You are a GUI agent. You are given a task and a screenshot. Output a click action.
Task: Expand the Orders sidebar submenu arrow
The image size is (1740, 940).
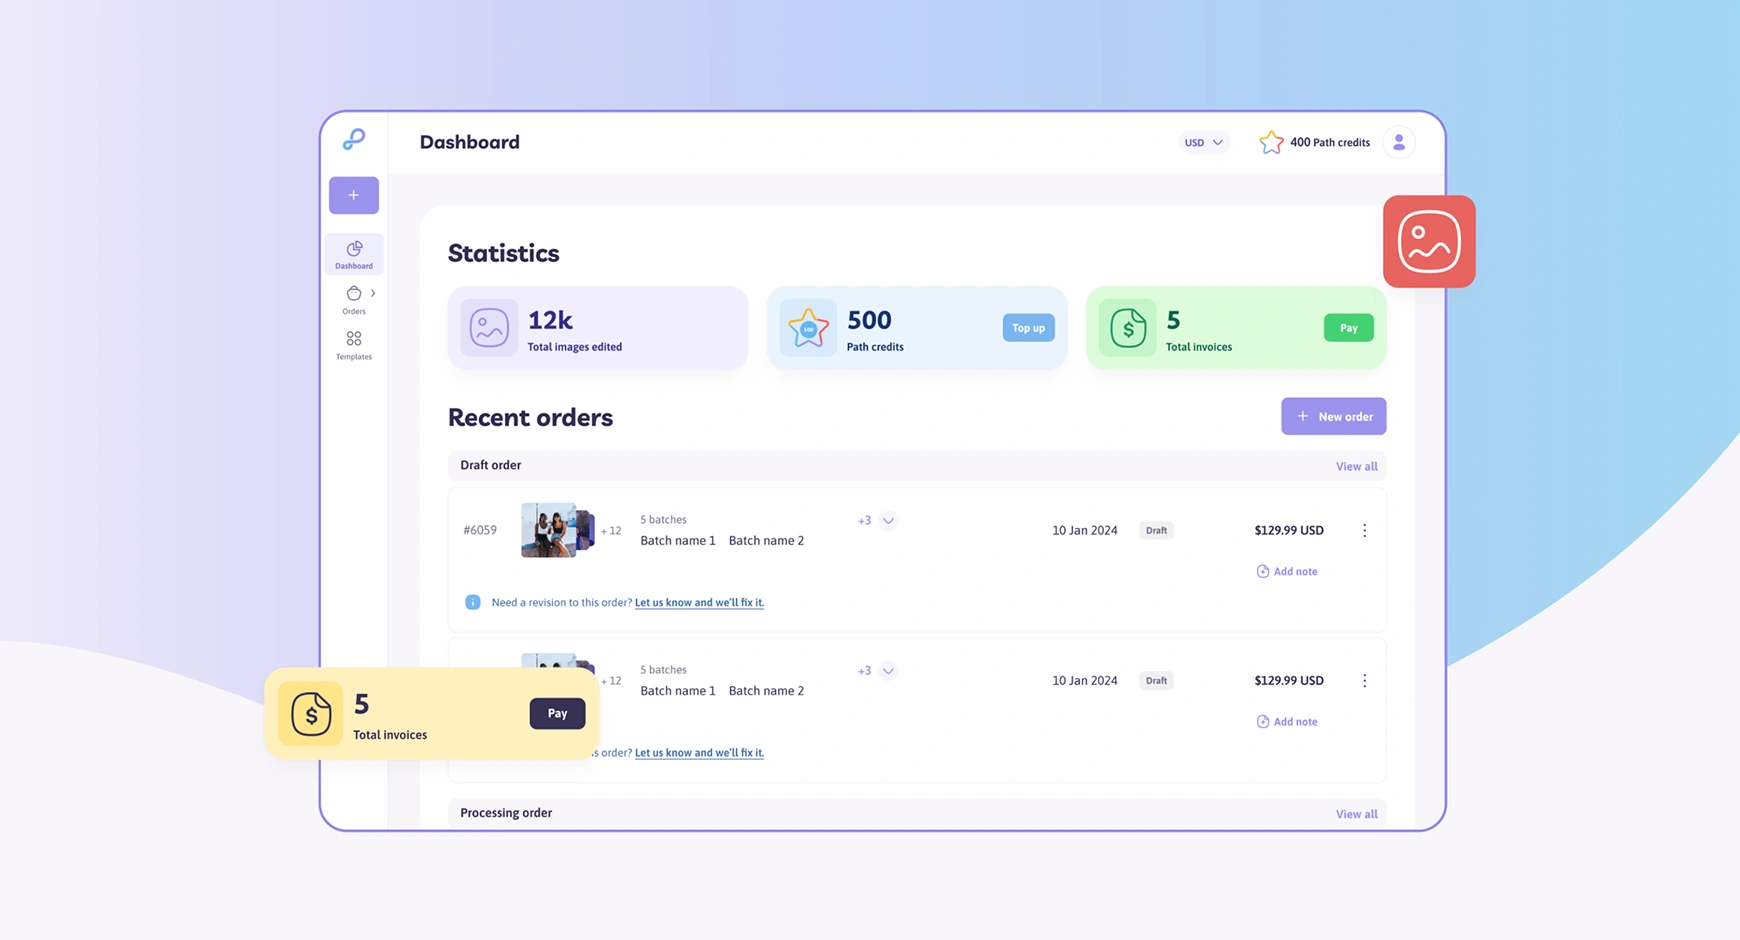click(x=373, y=293)
